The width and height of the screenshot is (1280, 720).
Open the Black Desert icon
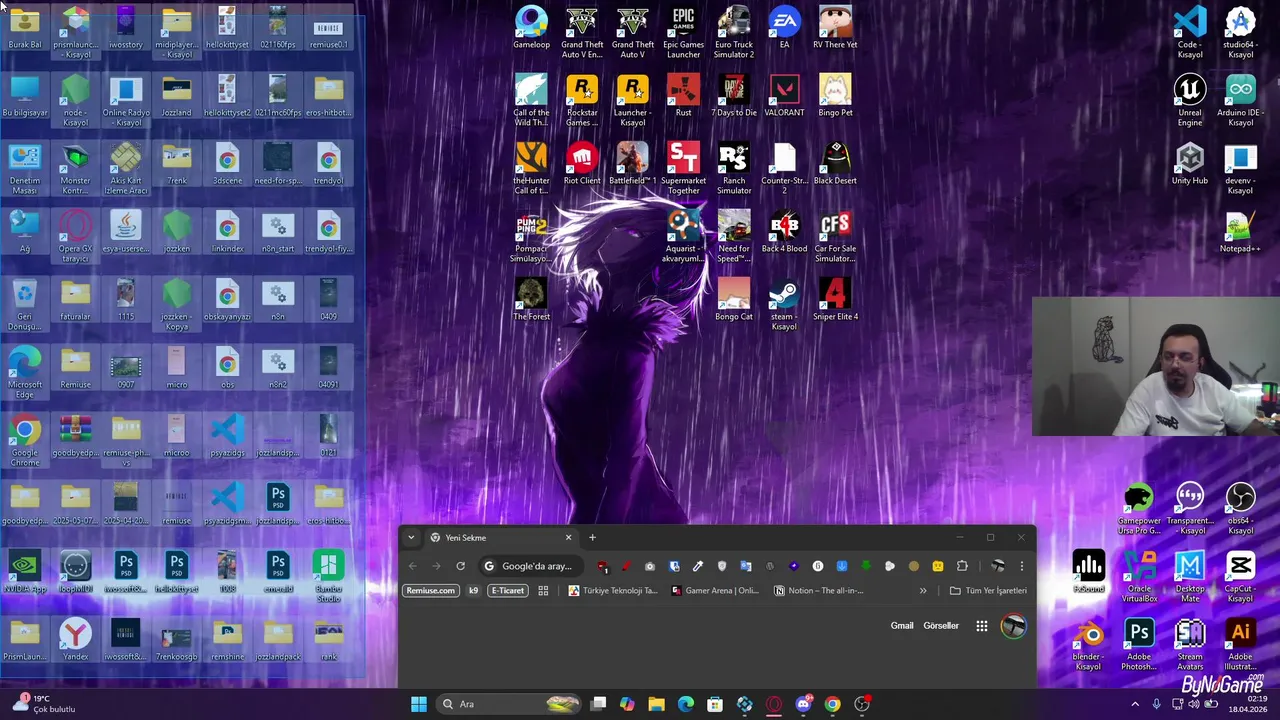click(x=835, y=164)
